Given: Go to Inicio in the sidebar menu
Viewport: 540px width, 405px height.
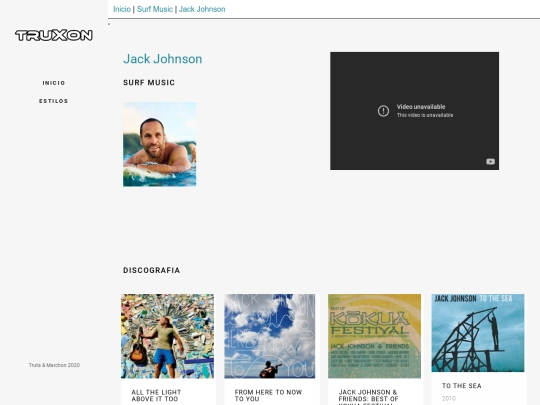Looking at the screenshot, I should click(54, 83).
